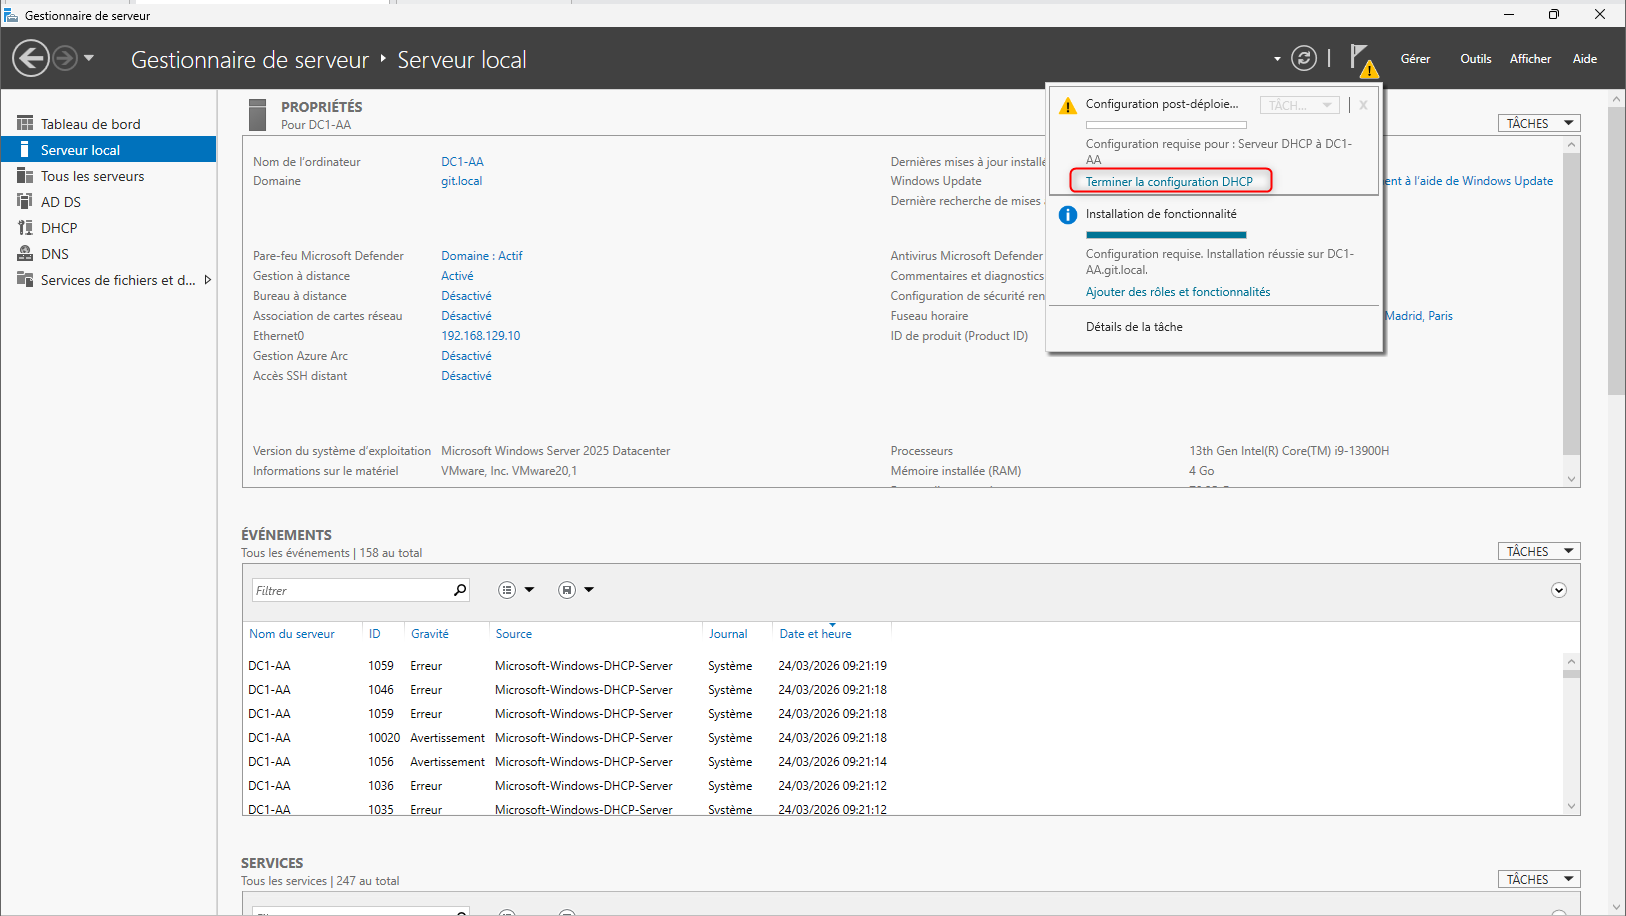Click the warning icon in notification popup
Viewport: 1626px width, 916px height.
click(1068, 105)
